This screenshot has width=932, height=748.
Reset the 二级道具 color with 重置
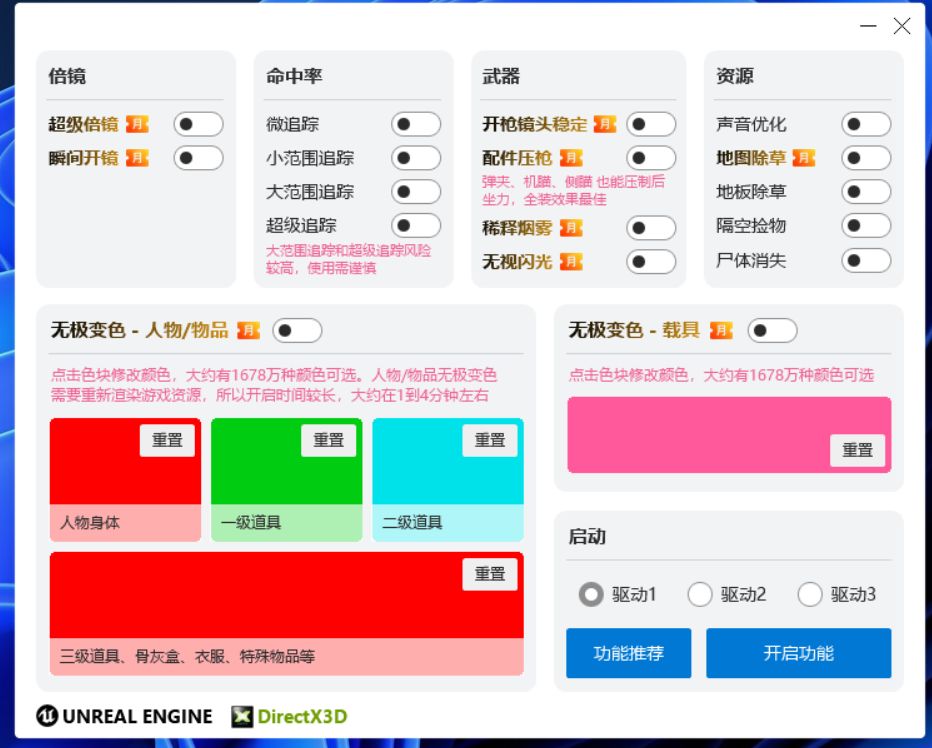coord(489,441)
